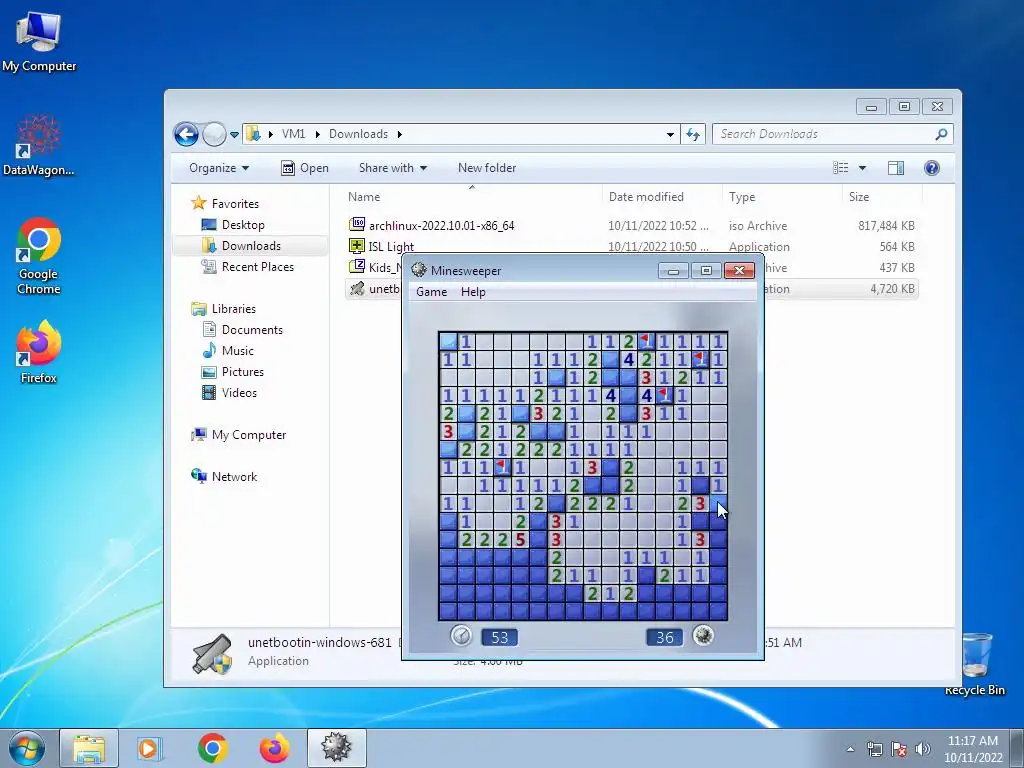
Task: Click the Chrome icon on the taskbar
Action: (212, 748)
